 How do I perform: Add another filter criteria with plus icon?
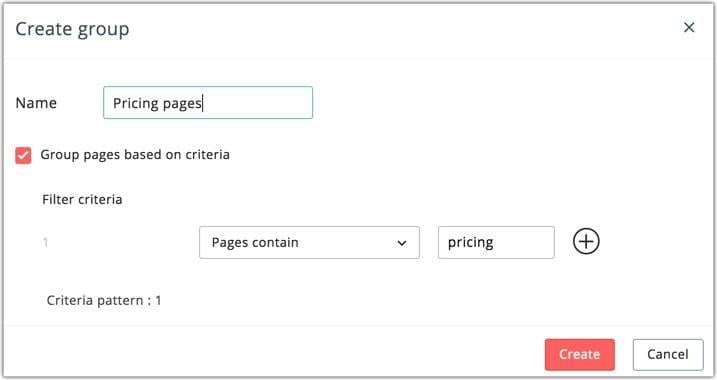pos(586,241)
